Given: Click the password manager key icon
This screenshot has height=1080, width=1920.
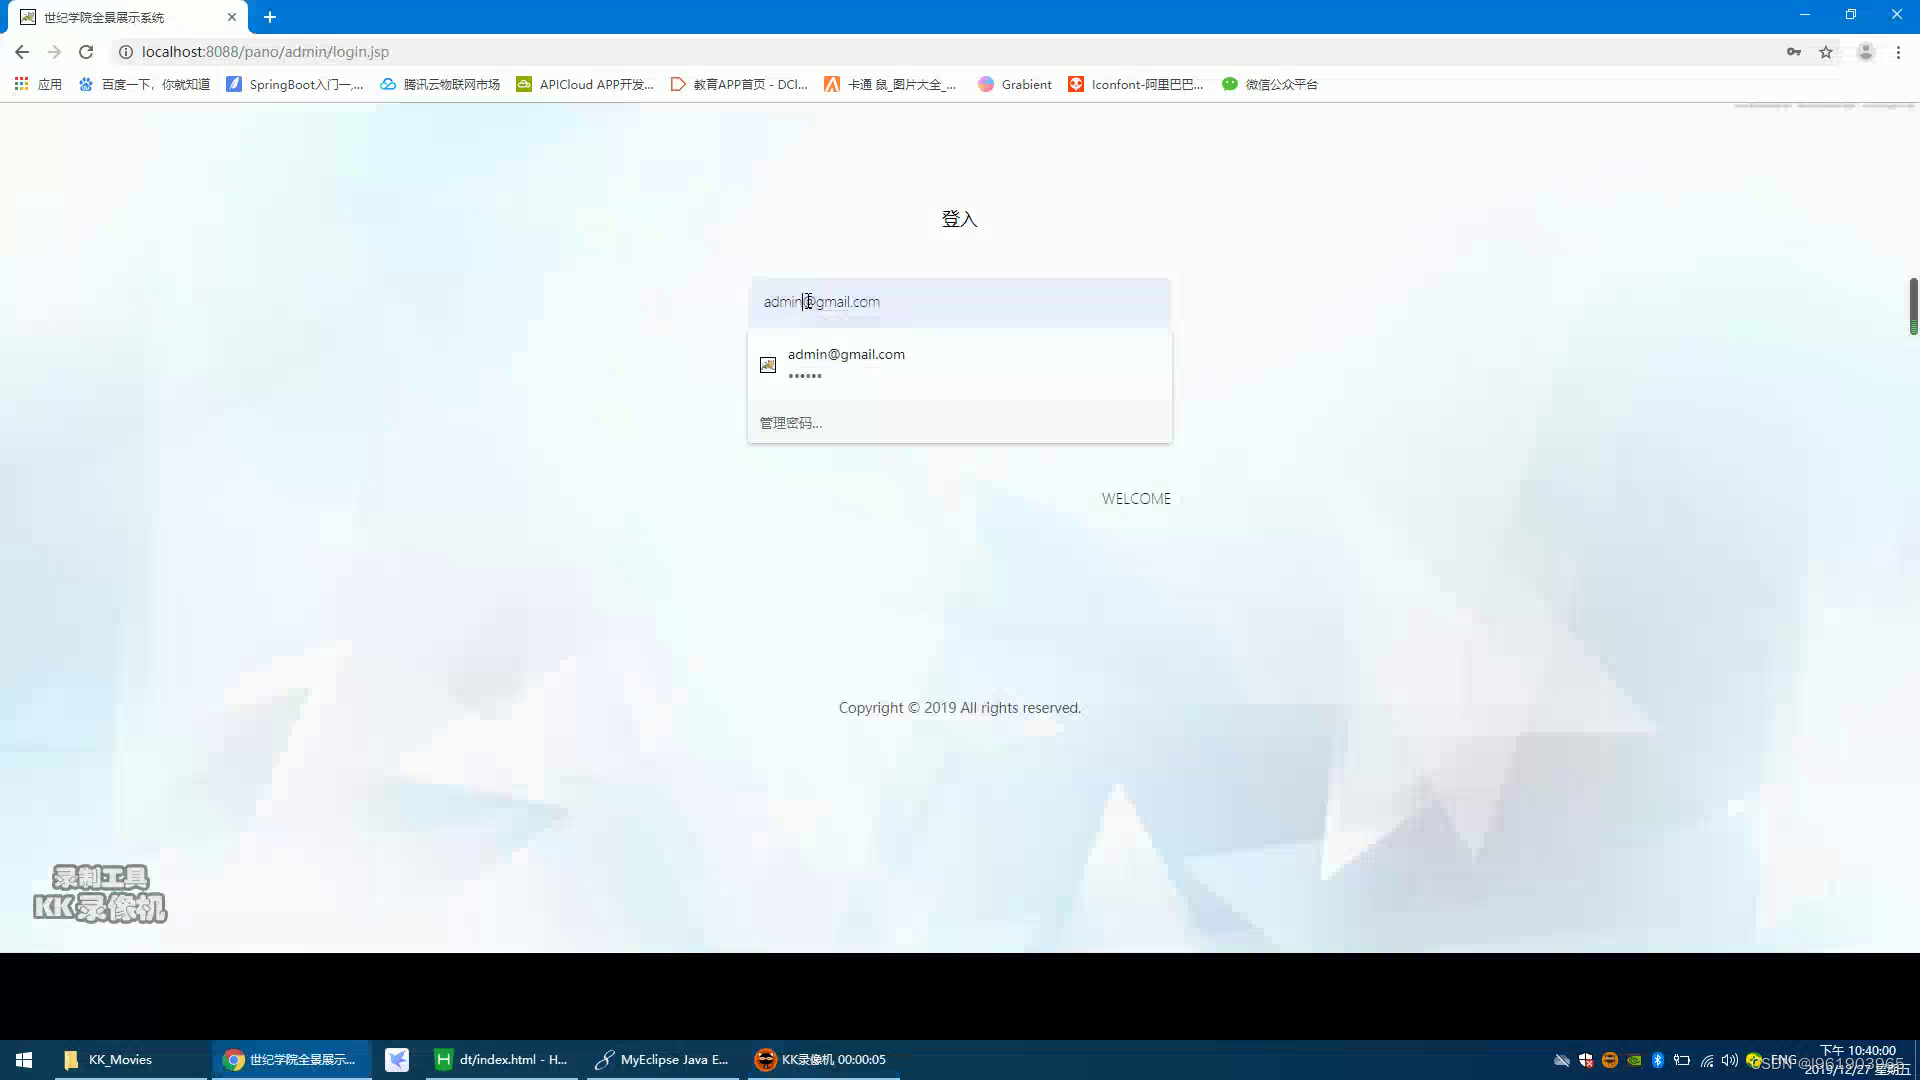Looking at the screenshot, I should pos(1792,51).
